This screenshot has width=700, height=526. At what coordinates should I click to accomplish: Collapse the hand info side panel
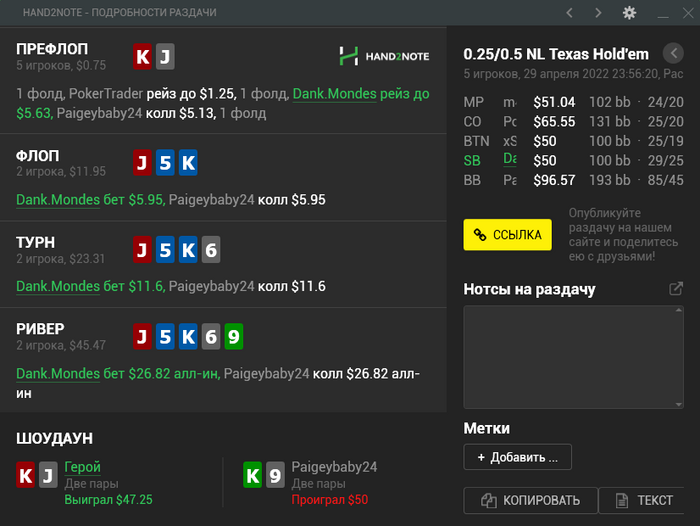click(673, 54)
